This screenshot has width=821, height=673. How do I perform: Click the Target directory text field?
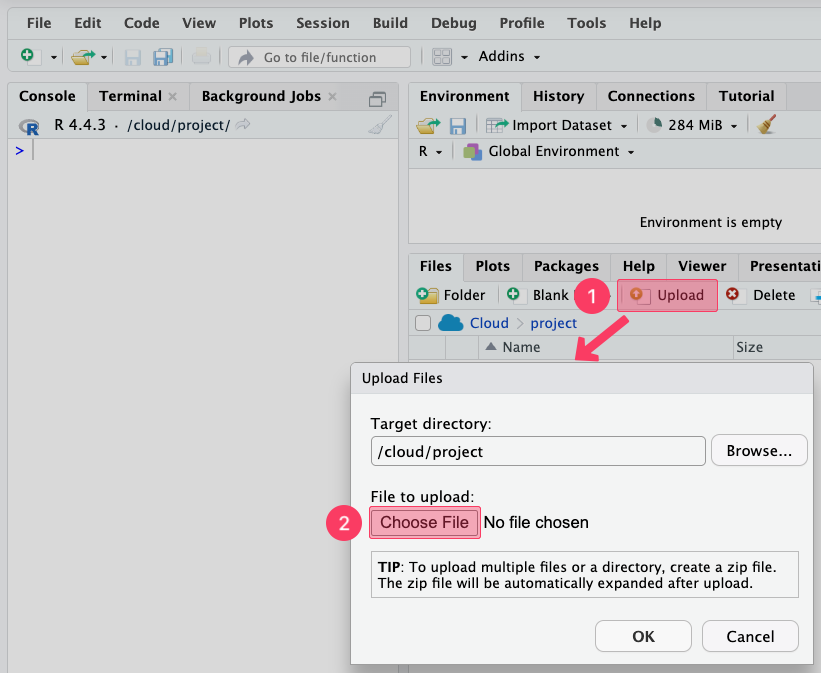click(x=538, y=451)
